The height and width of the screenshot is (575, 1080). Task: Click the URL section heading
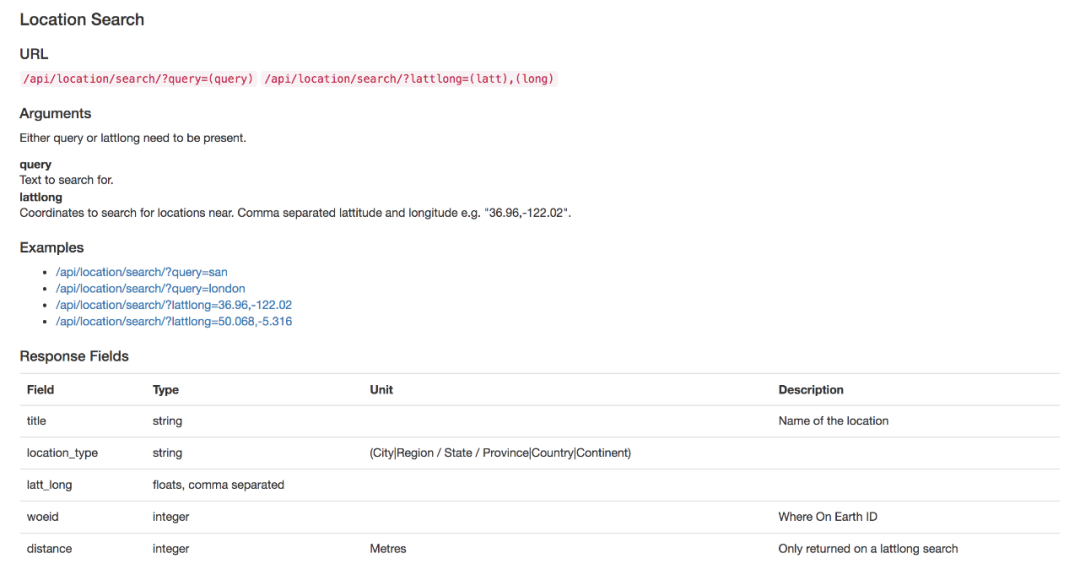(x=34, y=54)
